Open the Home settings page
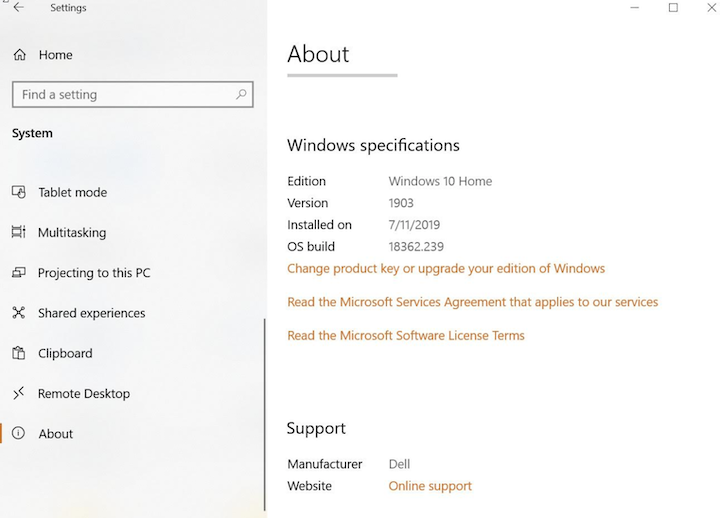Image resolution: width=720 pixels, height=518 pixels. pos(56,55)
